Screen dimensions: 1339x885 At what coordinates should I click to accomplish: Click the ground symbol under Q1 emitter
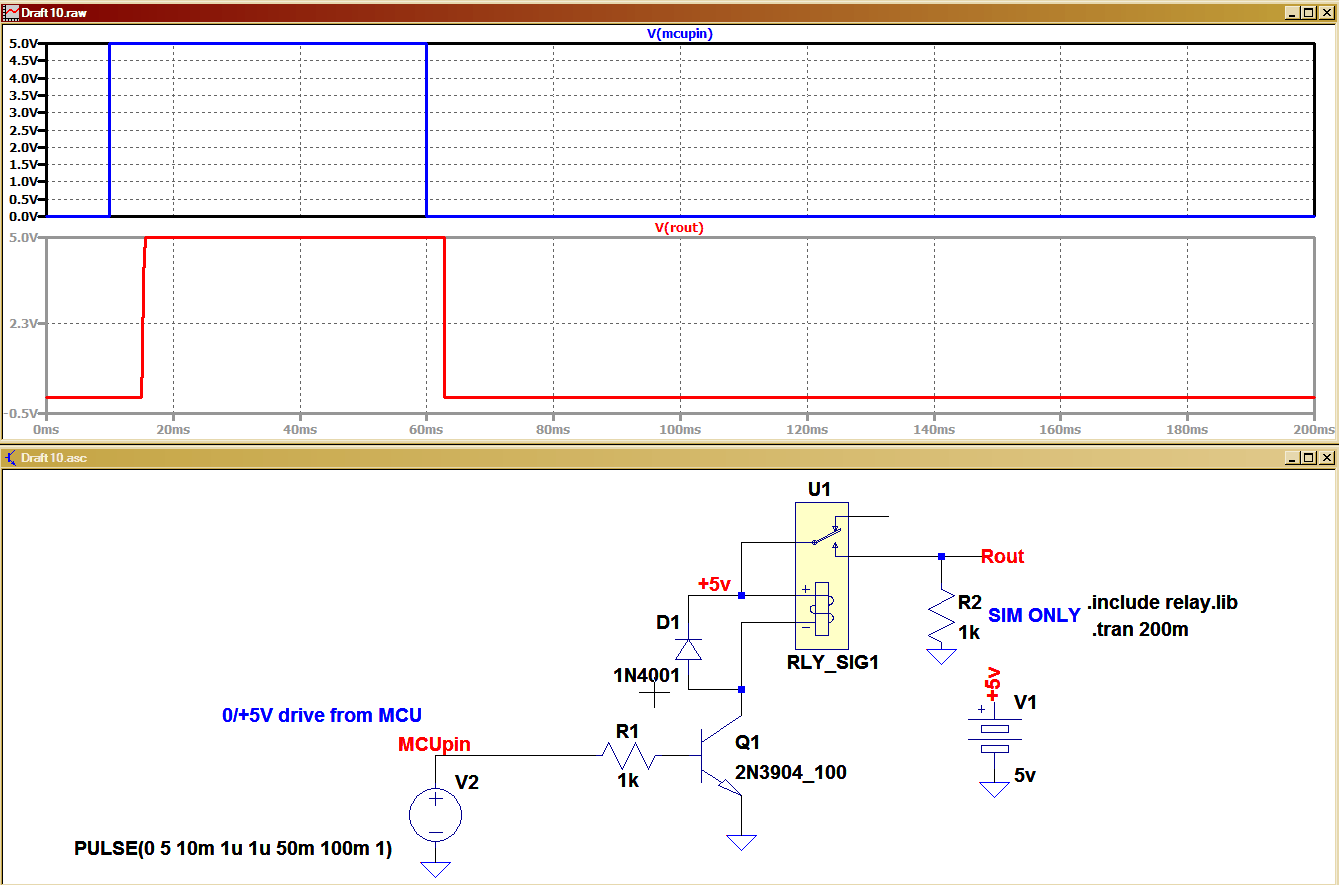741,841
